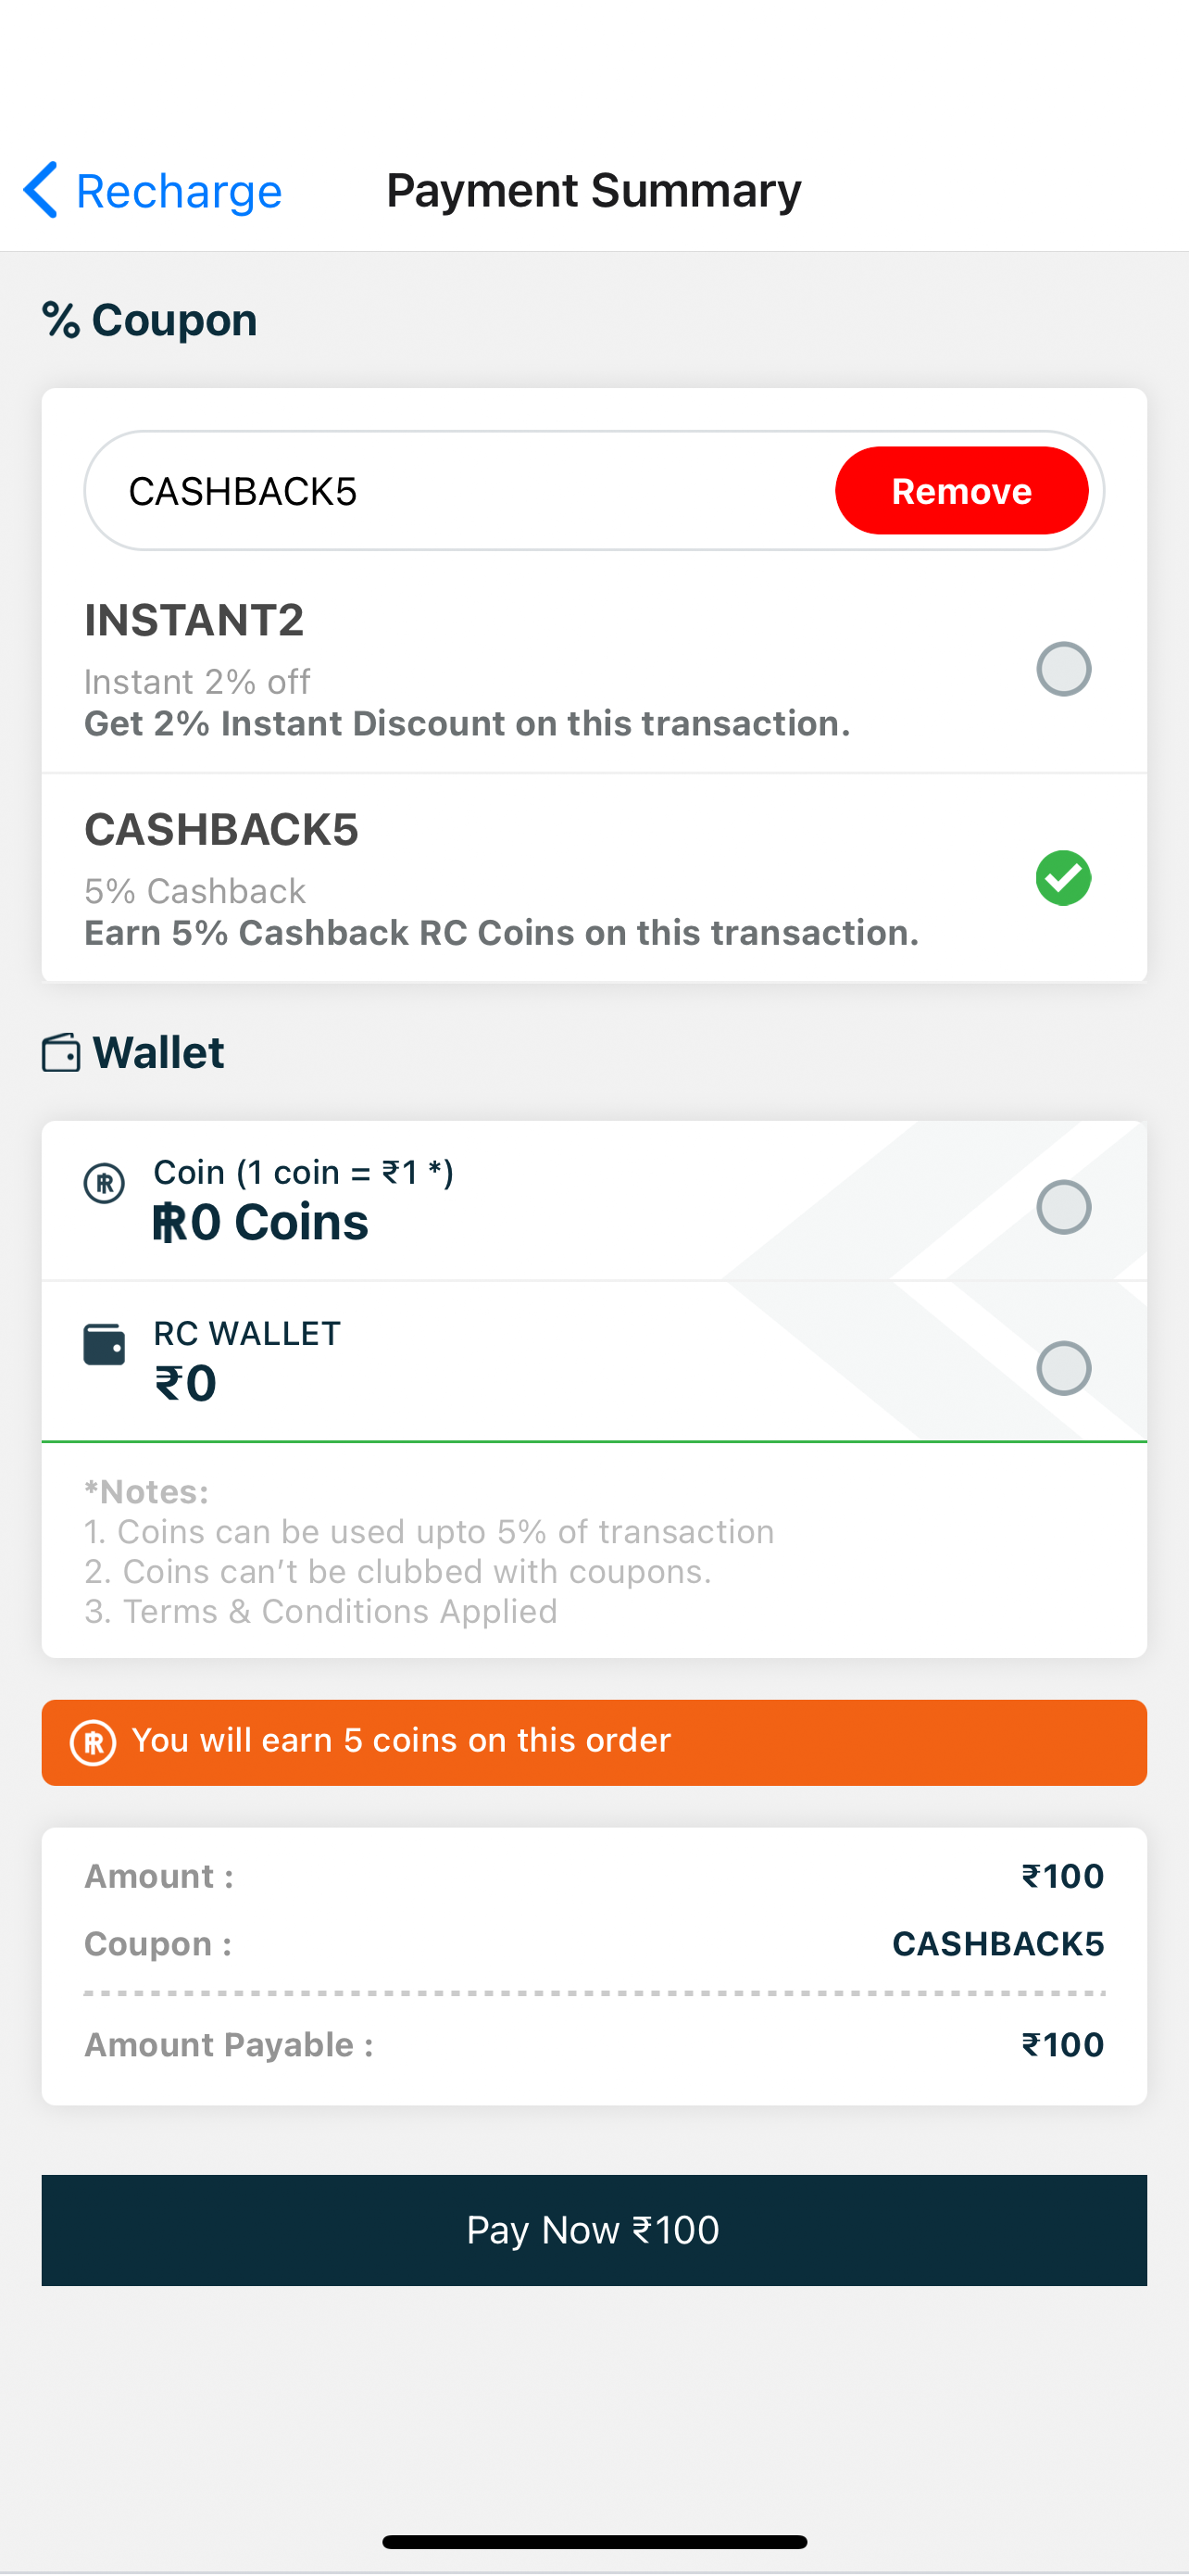Tap the INSTANT2 coupon title

(x=194, y=620)
